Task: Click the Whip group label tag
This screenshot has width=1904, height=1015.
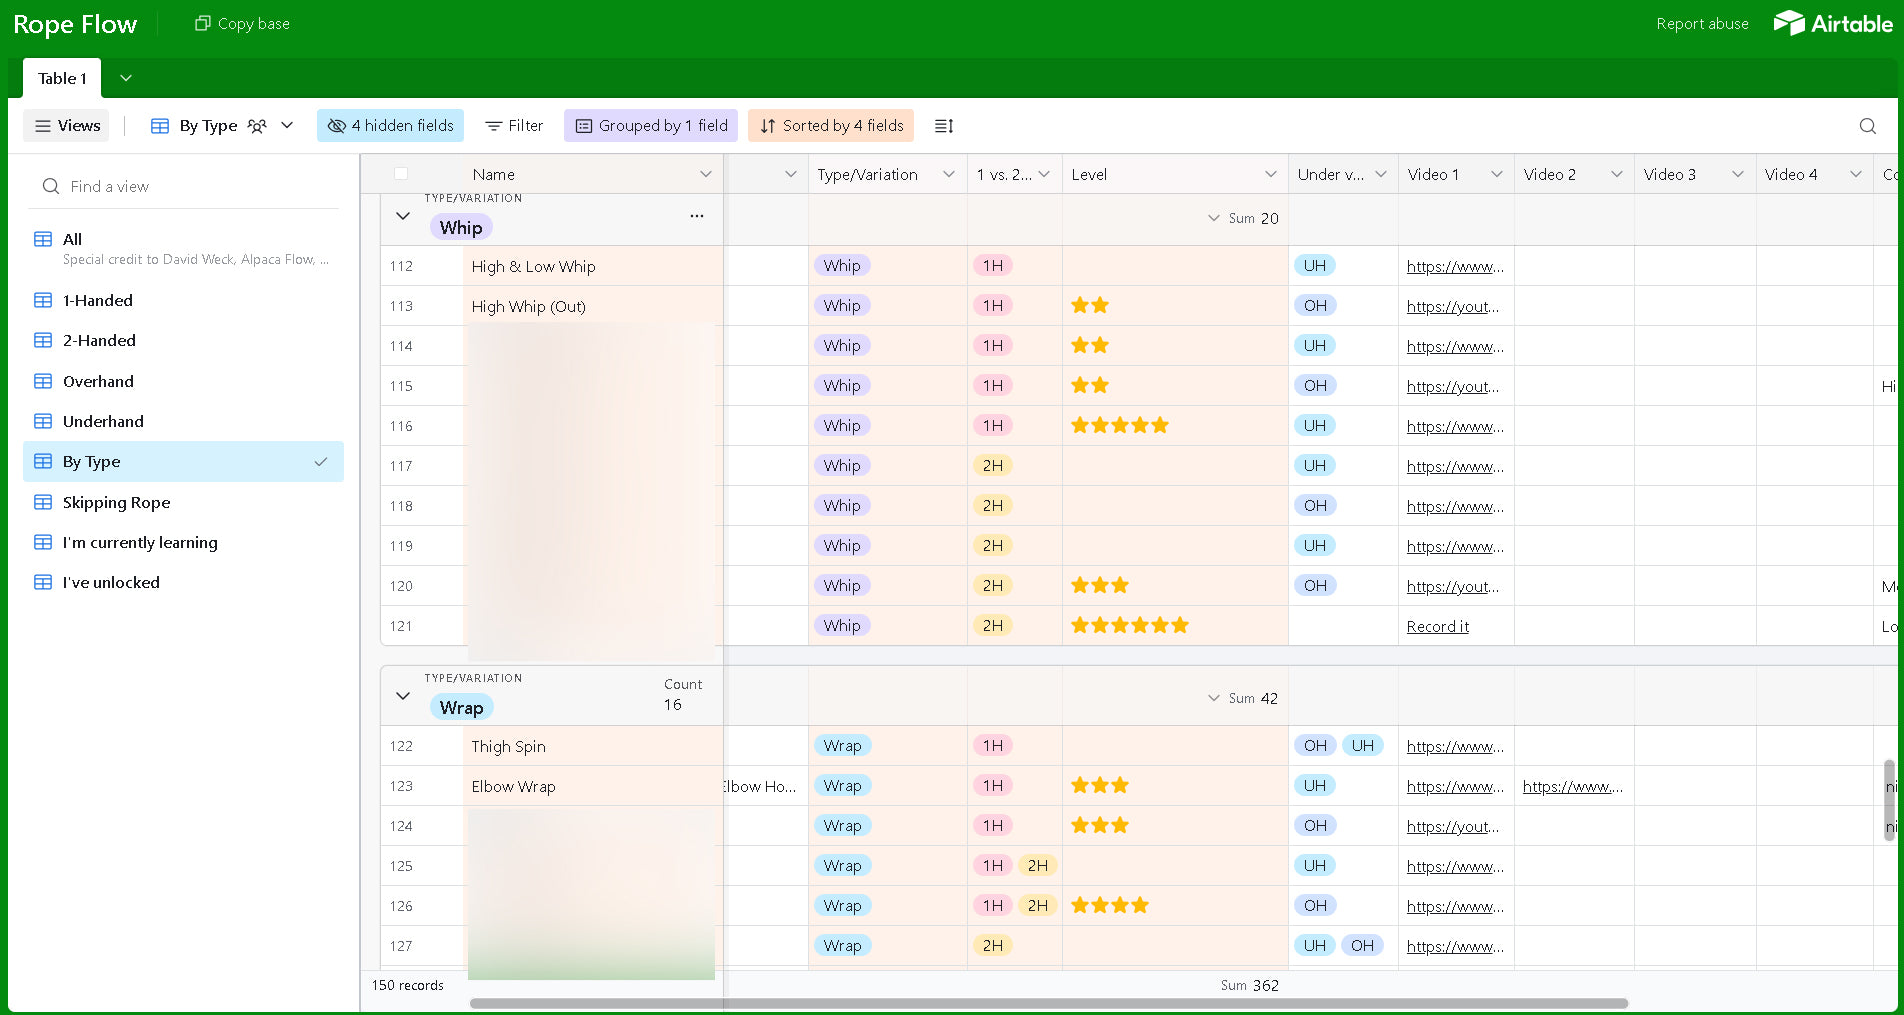Action: coord(461,227)
